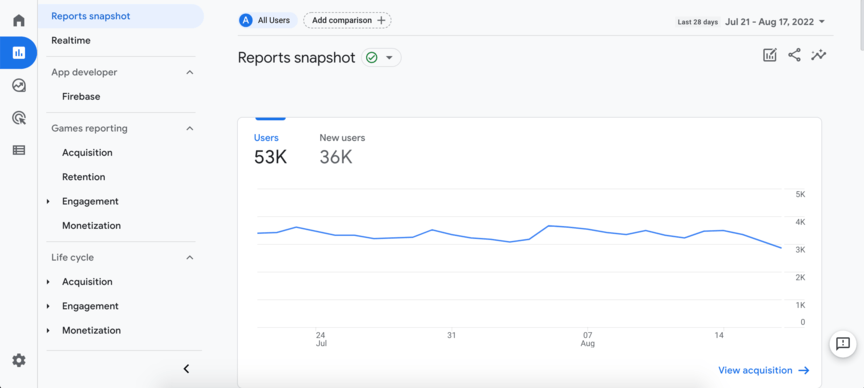Click the 5K y-axis label
This screenshot has height=388, width=864.
(800, 195)
